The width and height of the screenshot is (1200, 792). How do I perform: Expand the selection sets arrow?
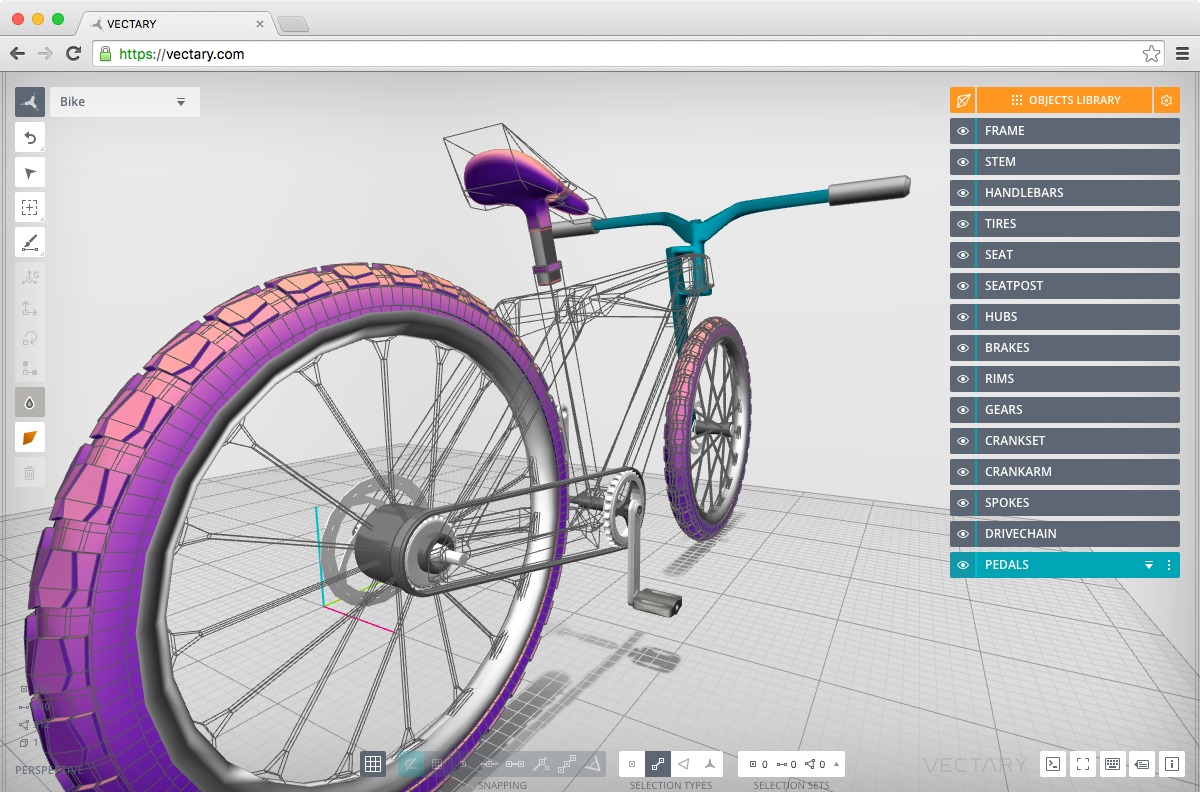(836, 764)
